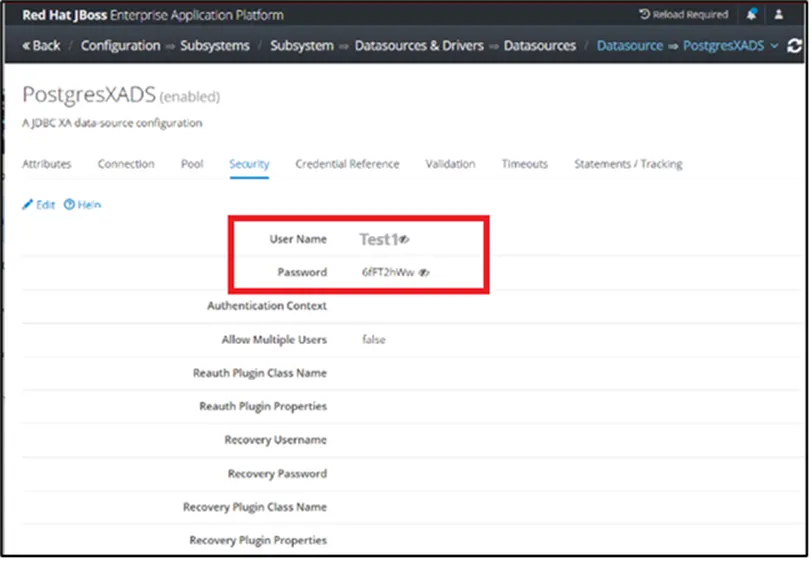Open the Help link
This screenshot has height=561, width=812.
coord(82,205)
